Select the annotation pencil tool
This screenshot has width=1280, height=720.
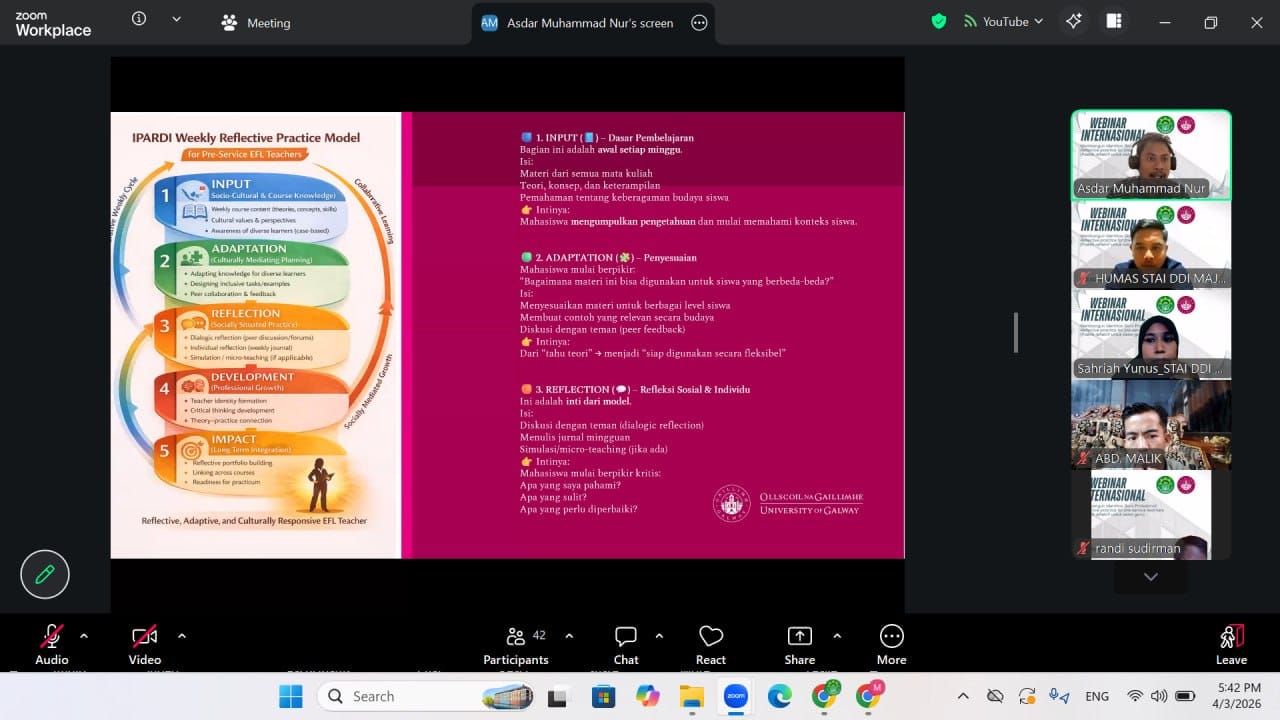coord(44,574)
